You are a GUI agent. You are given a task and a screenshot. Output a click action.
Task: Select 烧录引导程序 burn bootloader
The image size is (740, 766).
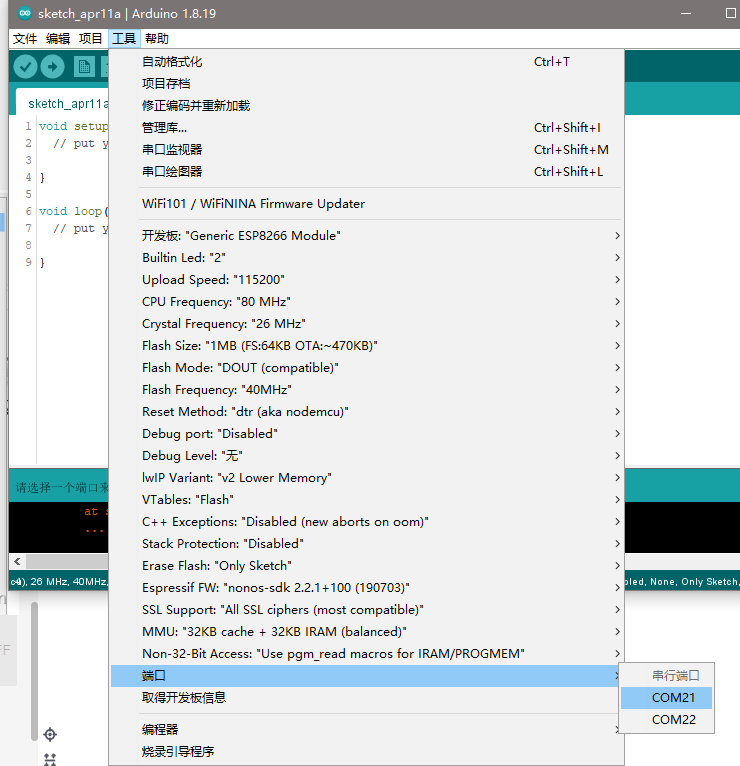point(367,751)
